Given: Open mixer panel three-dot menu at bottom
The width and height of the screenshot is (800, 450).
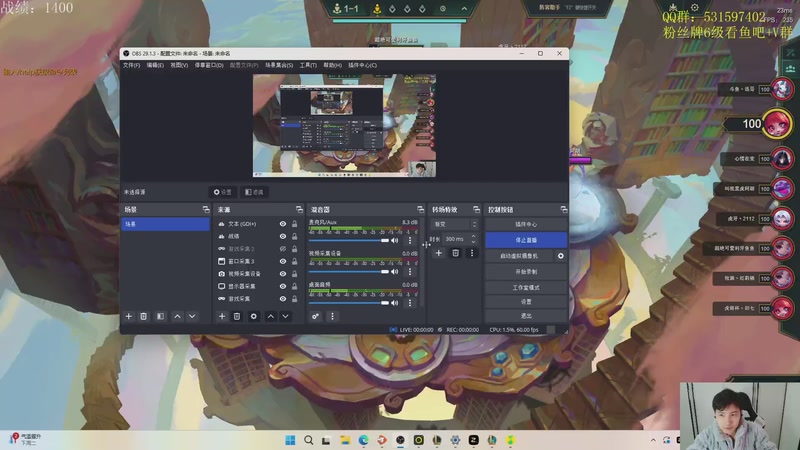Looking at the screenshot, I should click(x=332, y=316).
